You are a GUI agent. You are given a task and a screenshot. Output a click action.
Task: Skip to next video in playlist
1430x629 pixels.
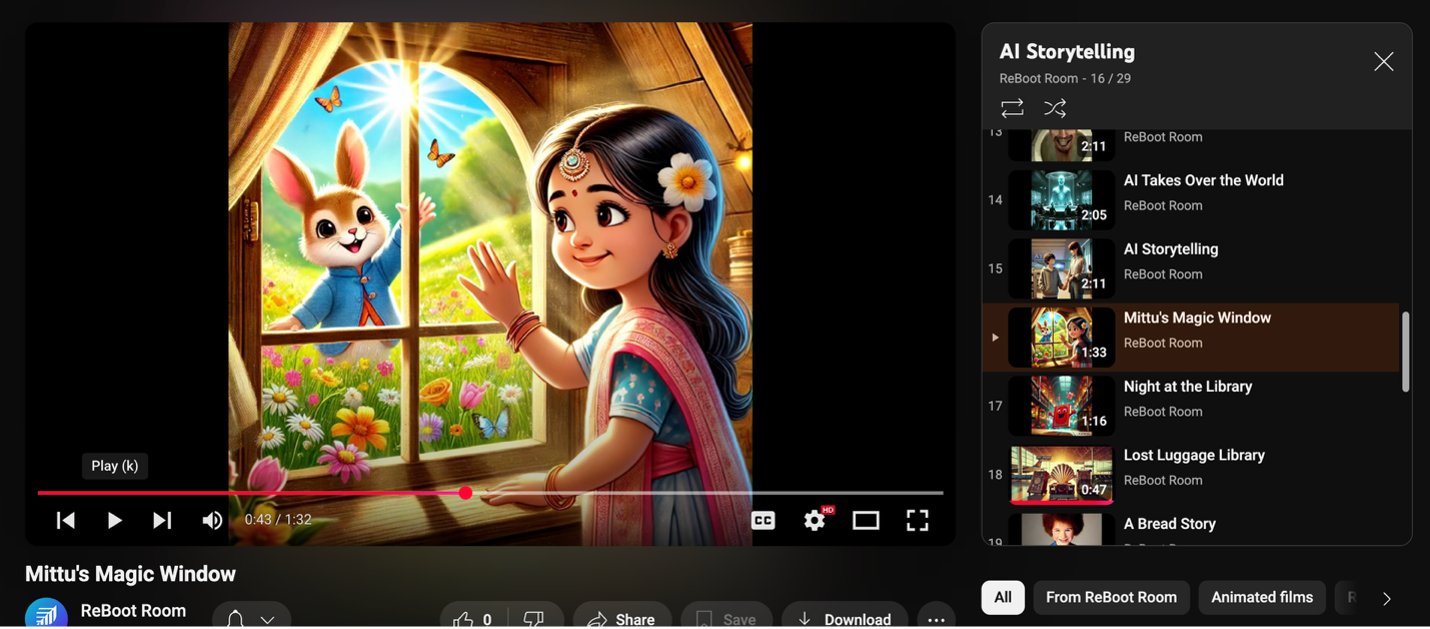(162, 520)
